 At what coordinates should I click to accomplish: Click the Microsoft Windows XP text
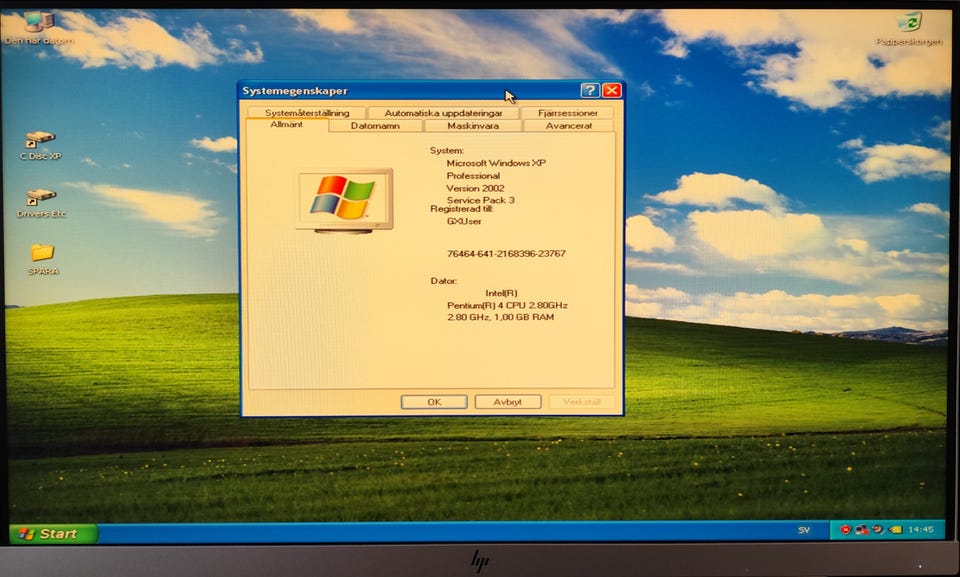point(496,163)
